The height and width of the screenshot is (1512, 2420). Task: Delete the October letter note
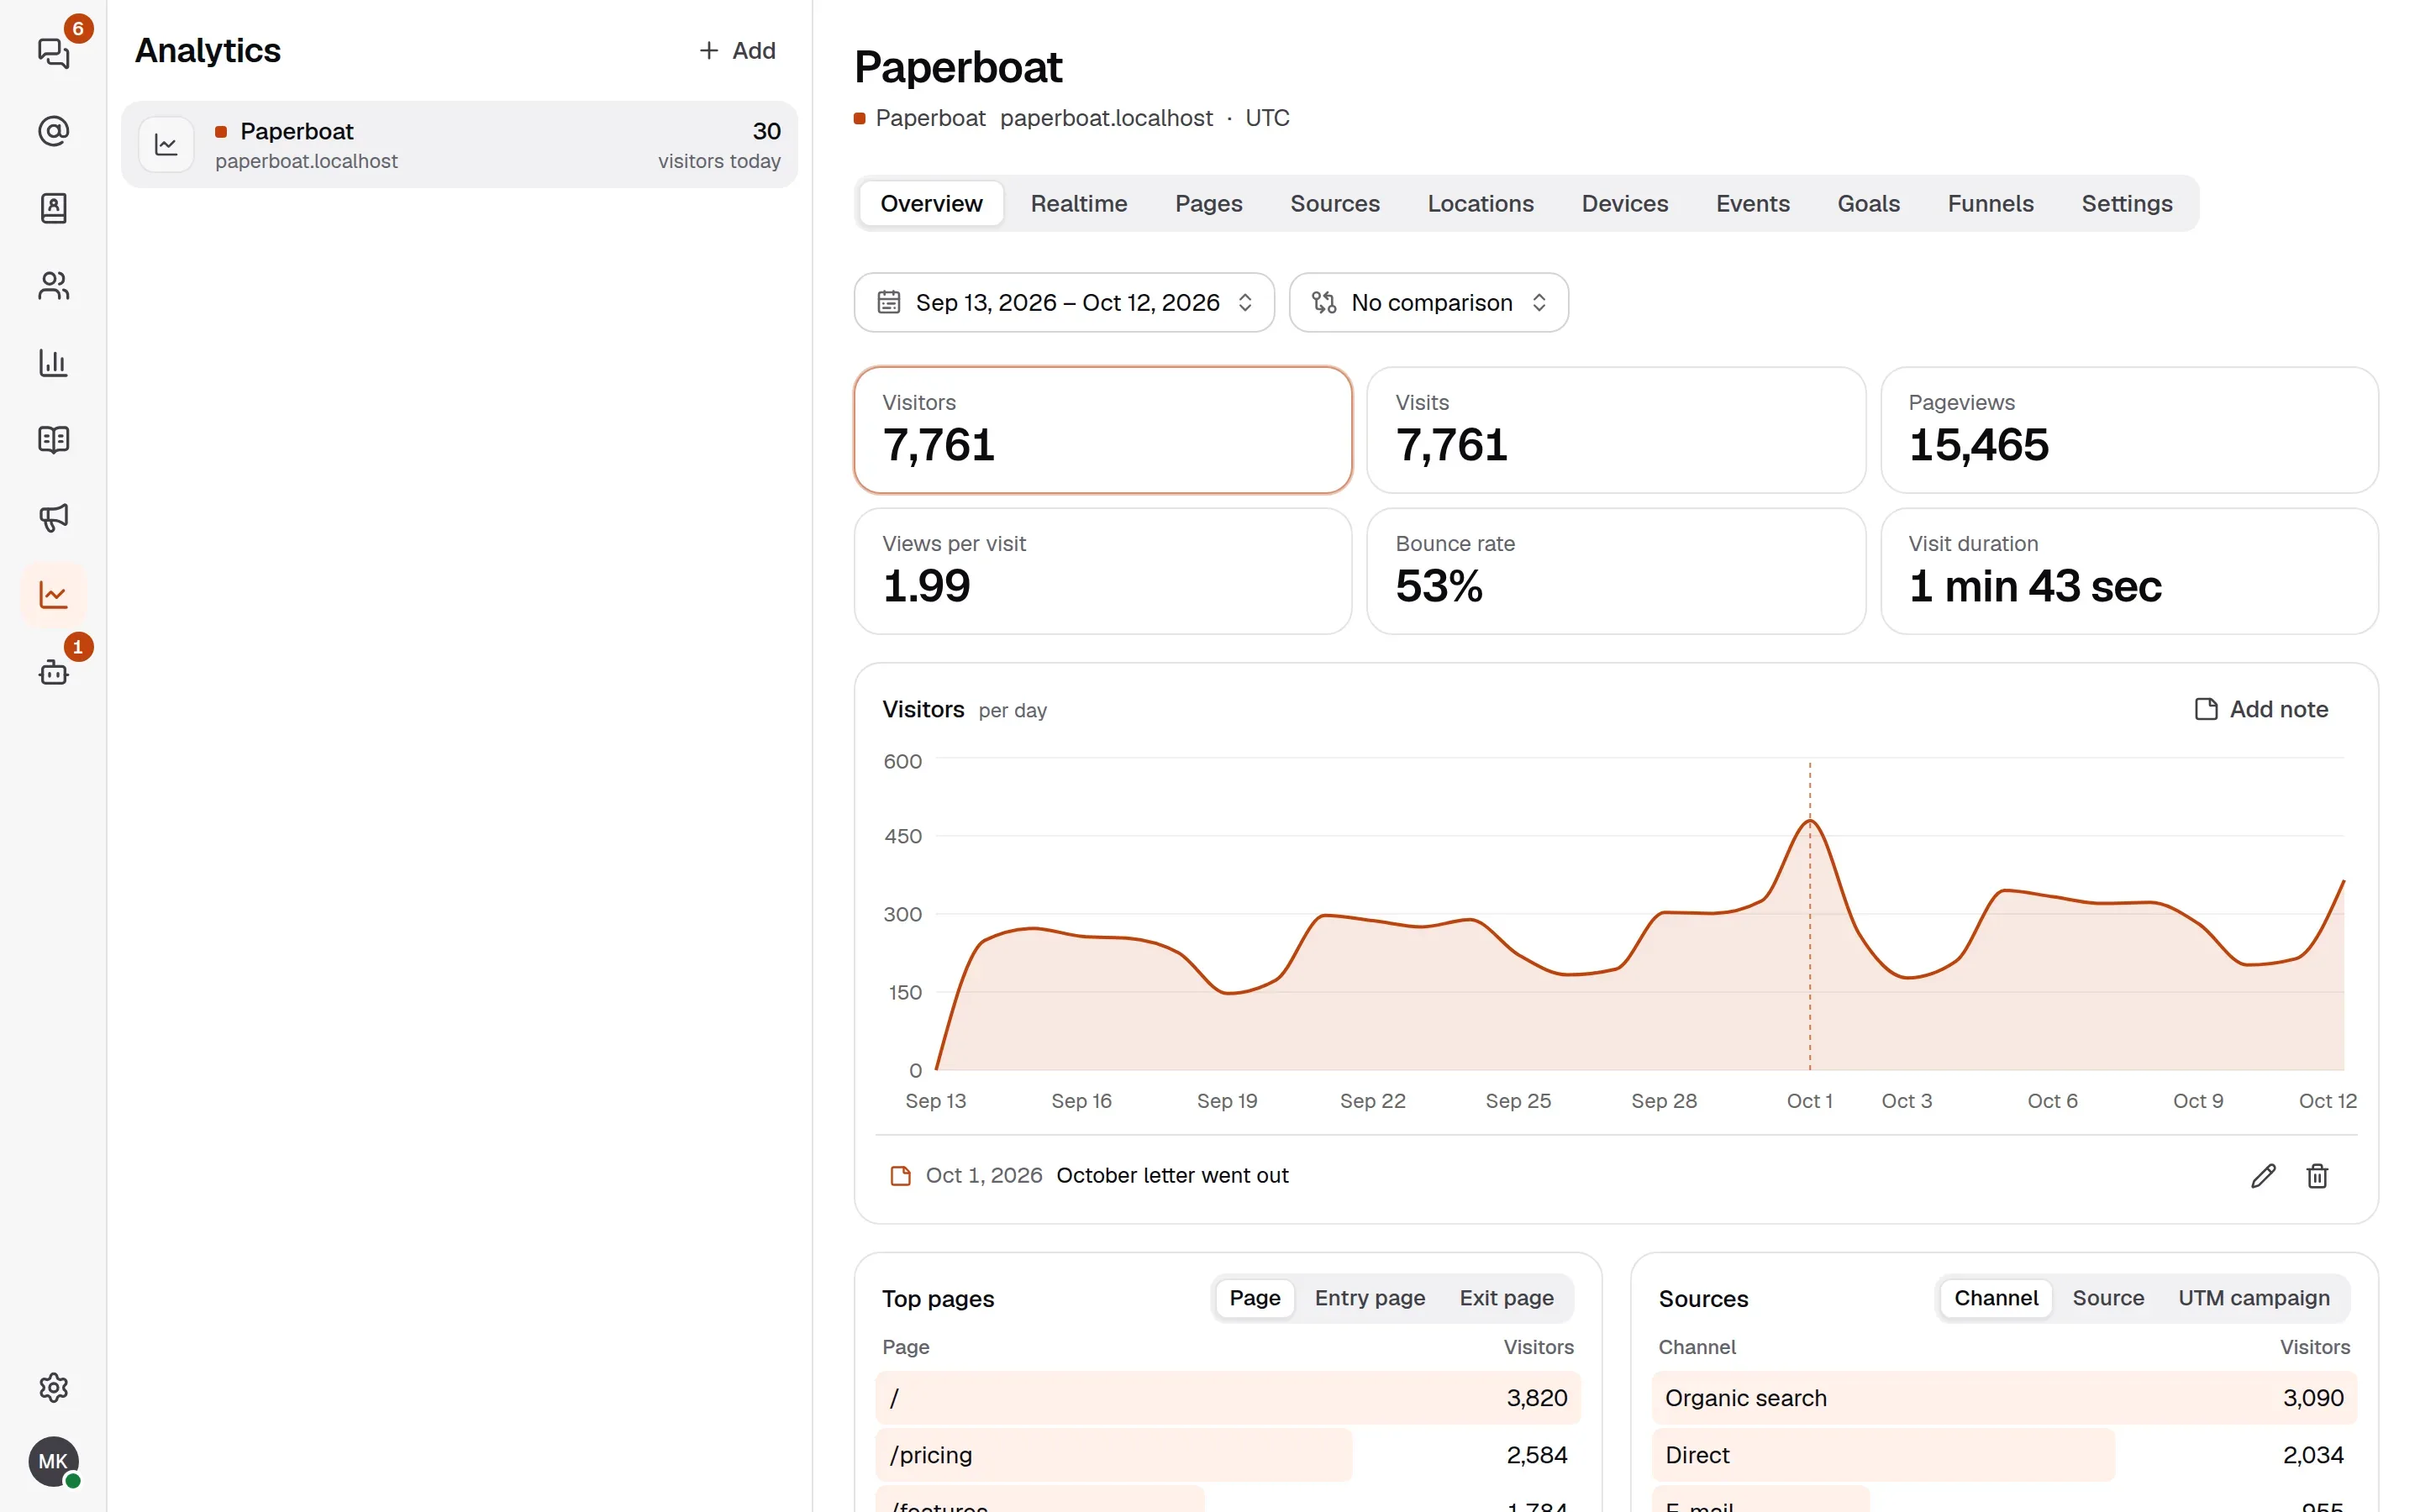pos(2317,1175)
